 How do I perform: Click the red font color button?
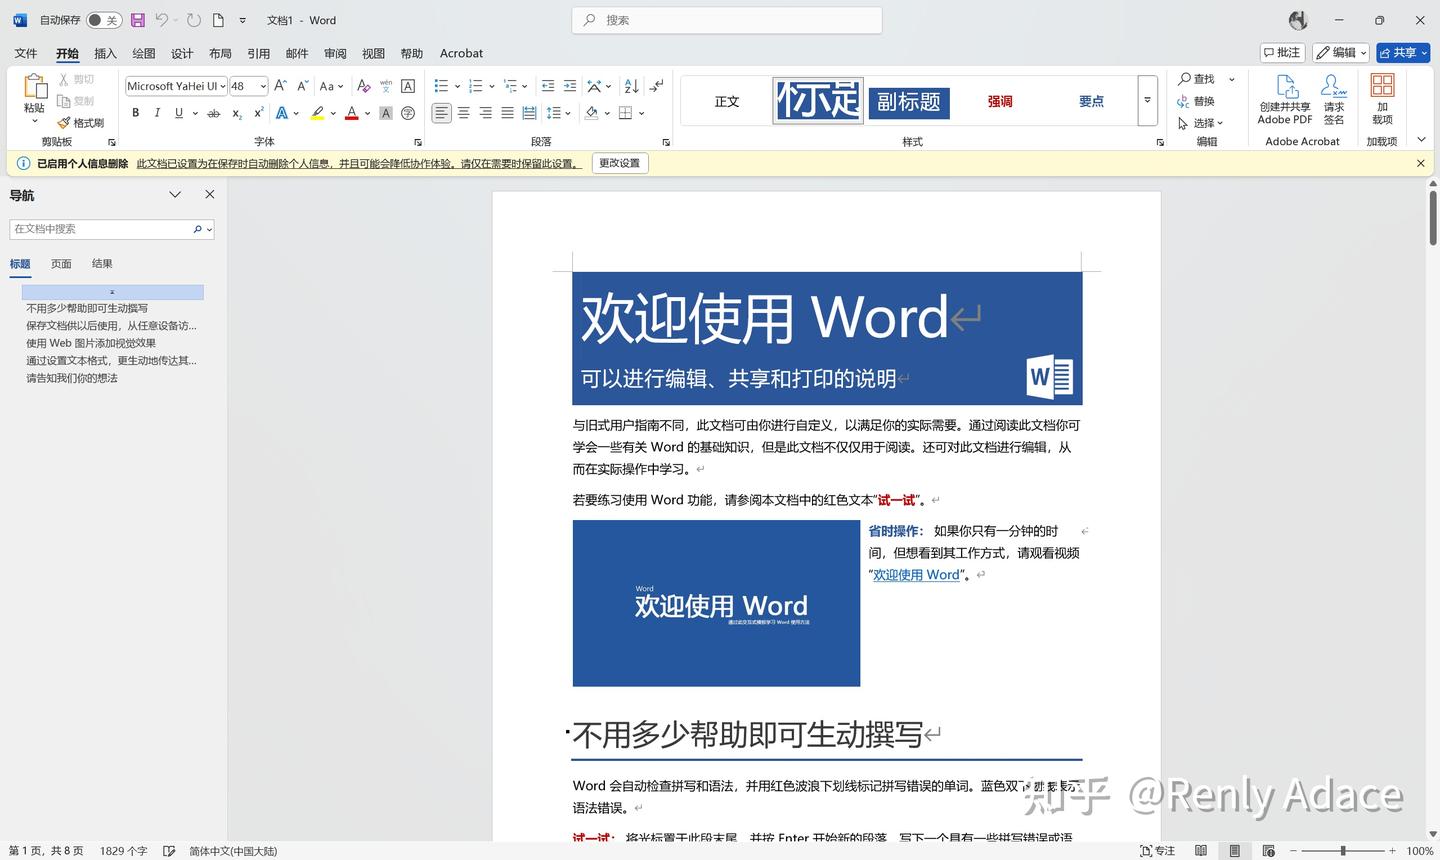point(351,113)
